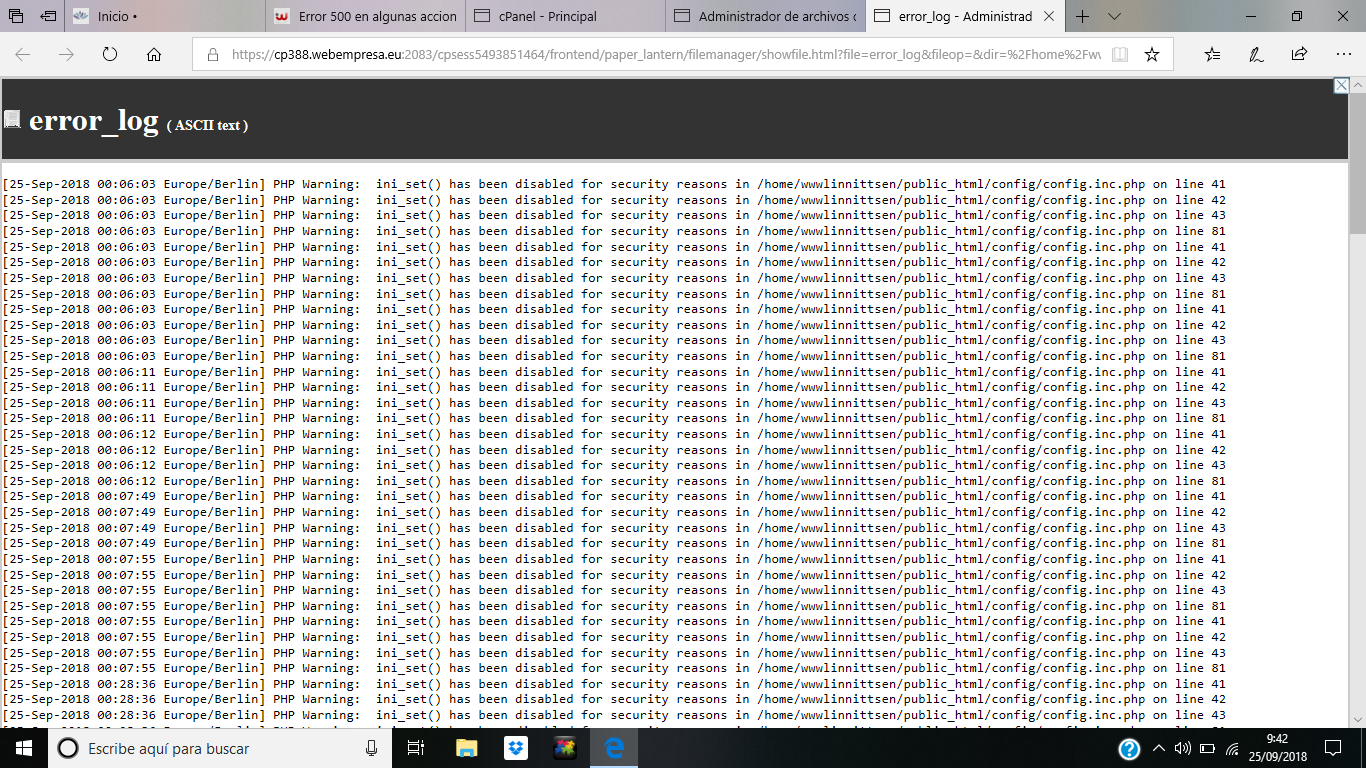1366x768 pixels.
Task: Open the volume control in tray
Action: 1182,748
